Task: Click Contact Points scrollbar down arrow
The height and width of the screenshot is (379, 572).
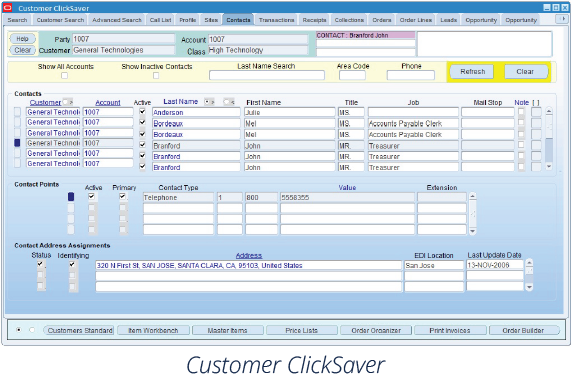Action: 472,231
